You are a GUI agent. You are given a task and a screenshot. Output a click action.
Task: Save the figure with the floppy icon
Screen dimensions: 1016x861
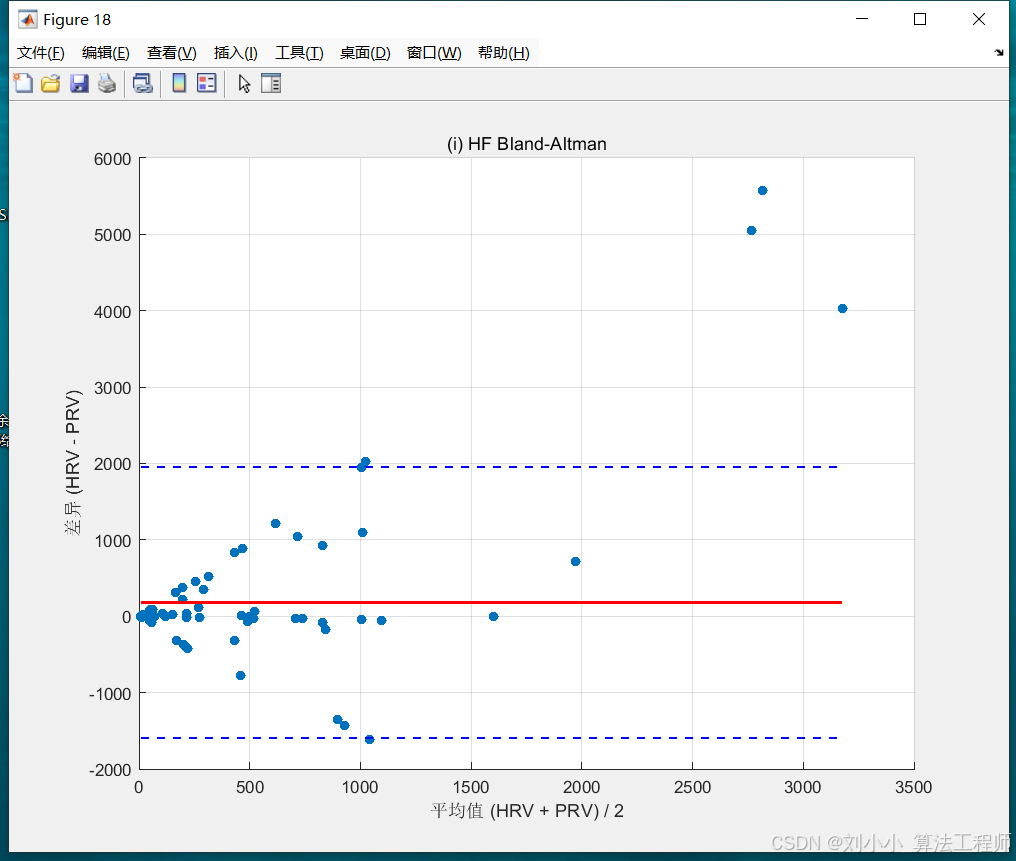point(79,84)
